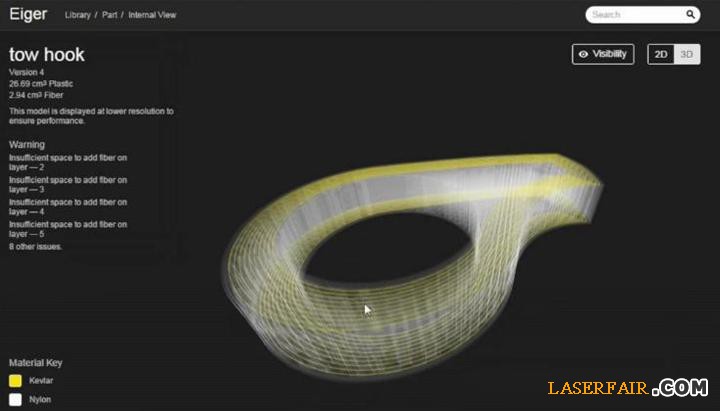Screen dimensions: 720x411
Task: Go to Library in the breadcrumb
Action: pyautogui.click(x=77, y=16)
